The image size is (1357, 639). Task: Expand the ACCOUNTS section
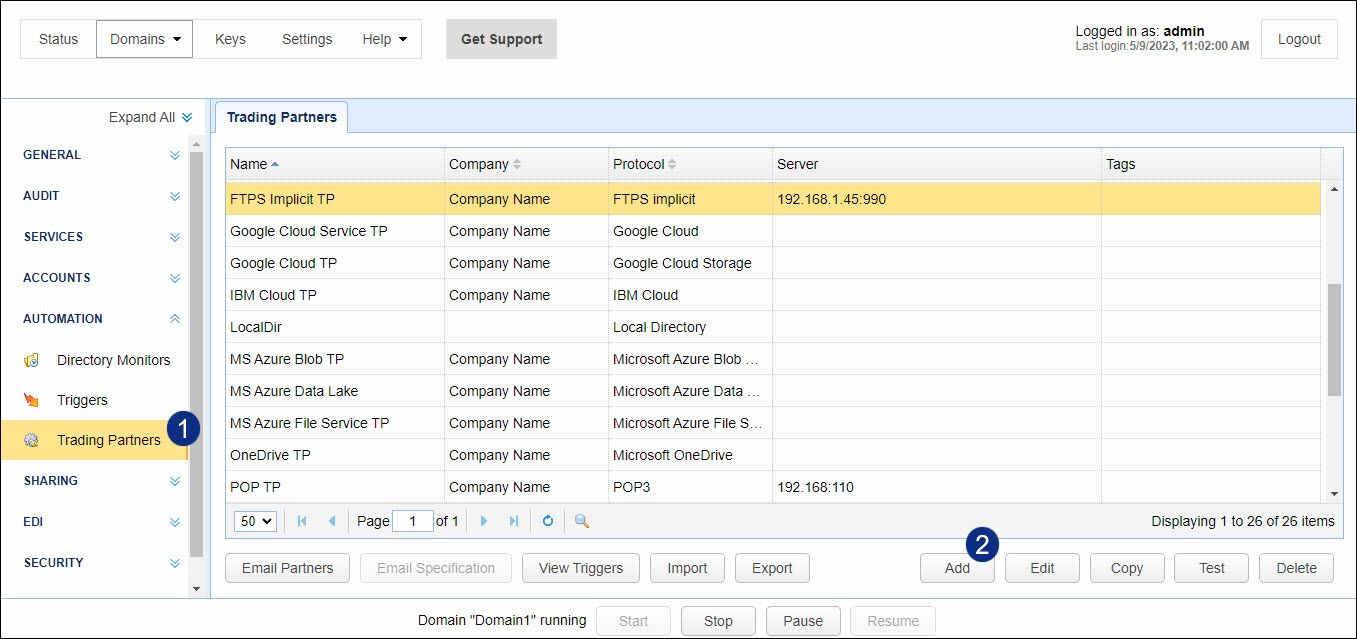[175, 278]
